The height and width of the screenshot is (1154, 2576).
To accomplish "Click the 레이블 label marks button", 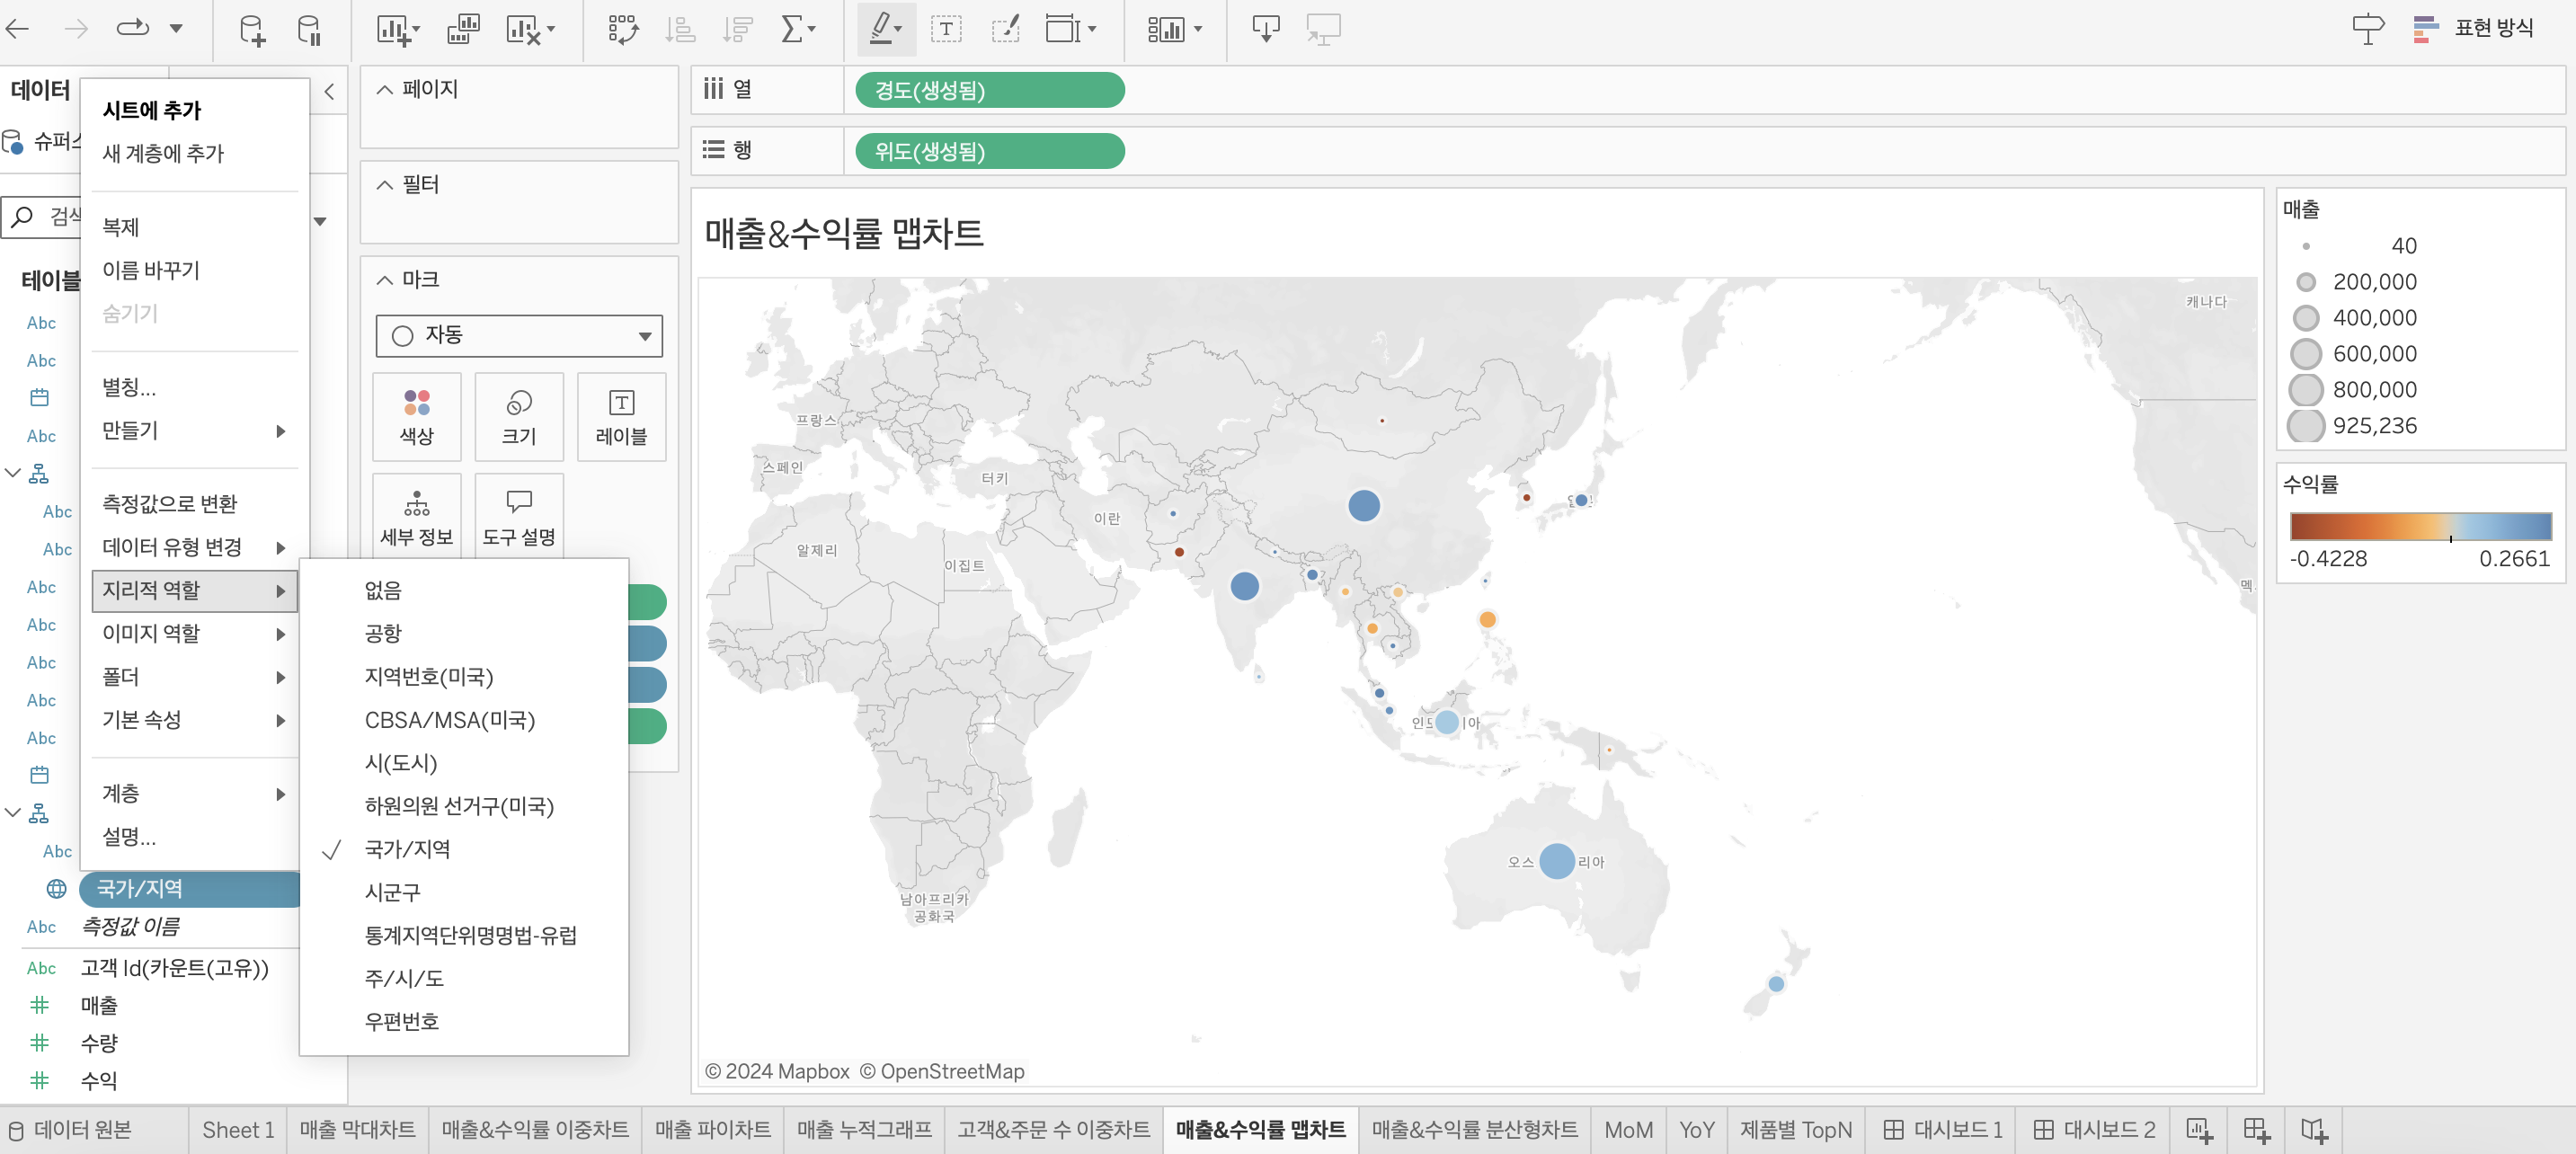I will click(x=620, y=416).
